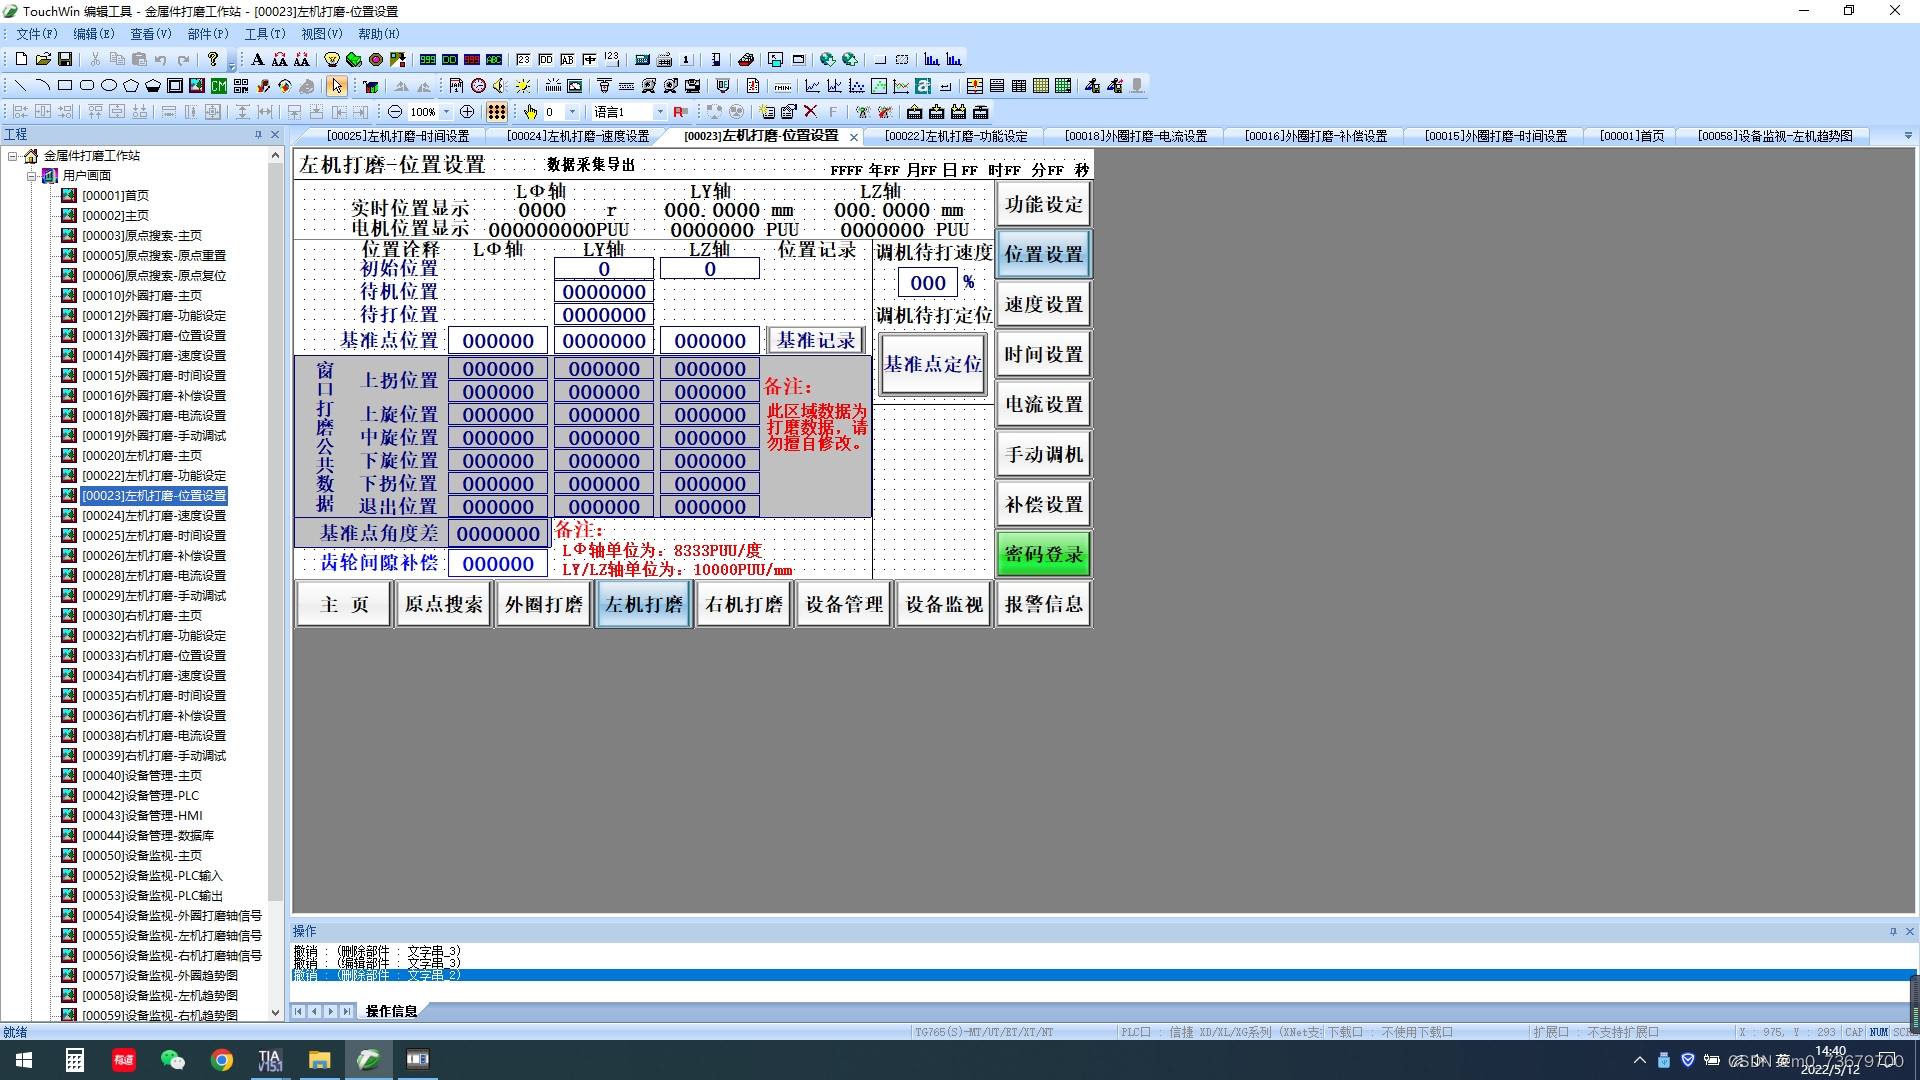Select the QR code component icon
This screenshot has height=1080, width=1920.
[x=241, y=86]
